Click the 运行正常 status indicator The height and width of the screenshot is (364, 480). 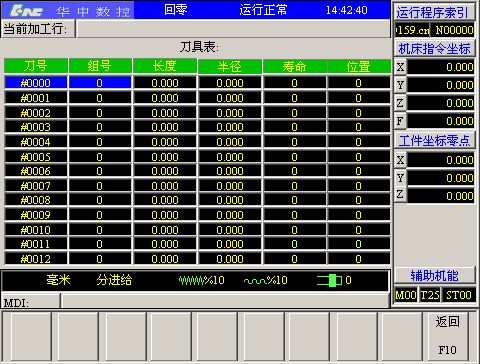pyautogui.click(x=263, y=10)
